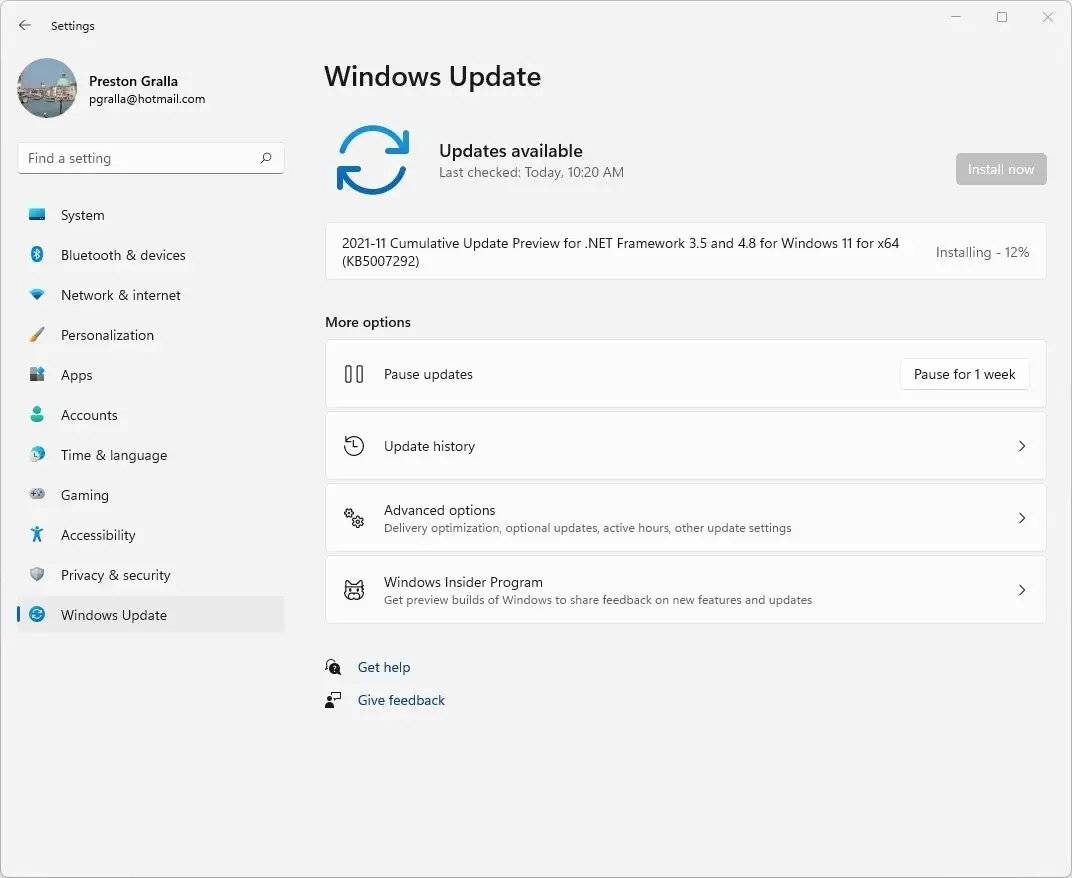1072x878 pixels.
Task: Open the Apps category
Action: tap(150, 375)
